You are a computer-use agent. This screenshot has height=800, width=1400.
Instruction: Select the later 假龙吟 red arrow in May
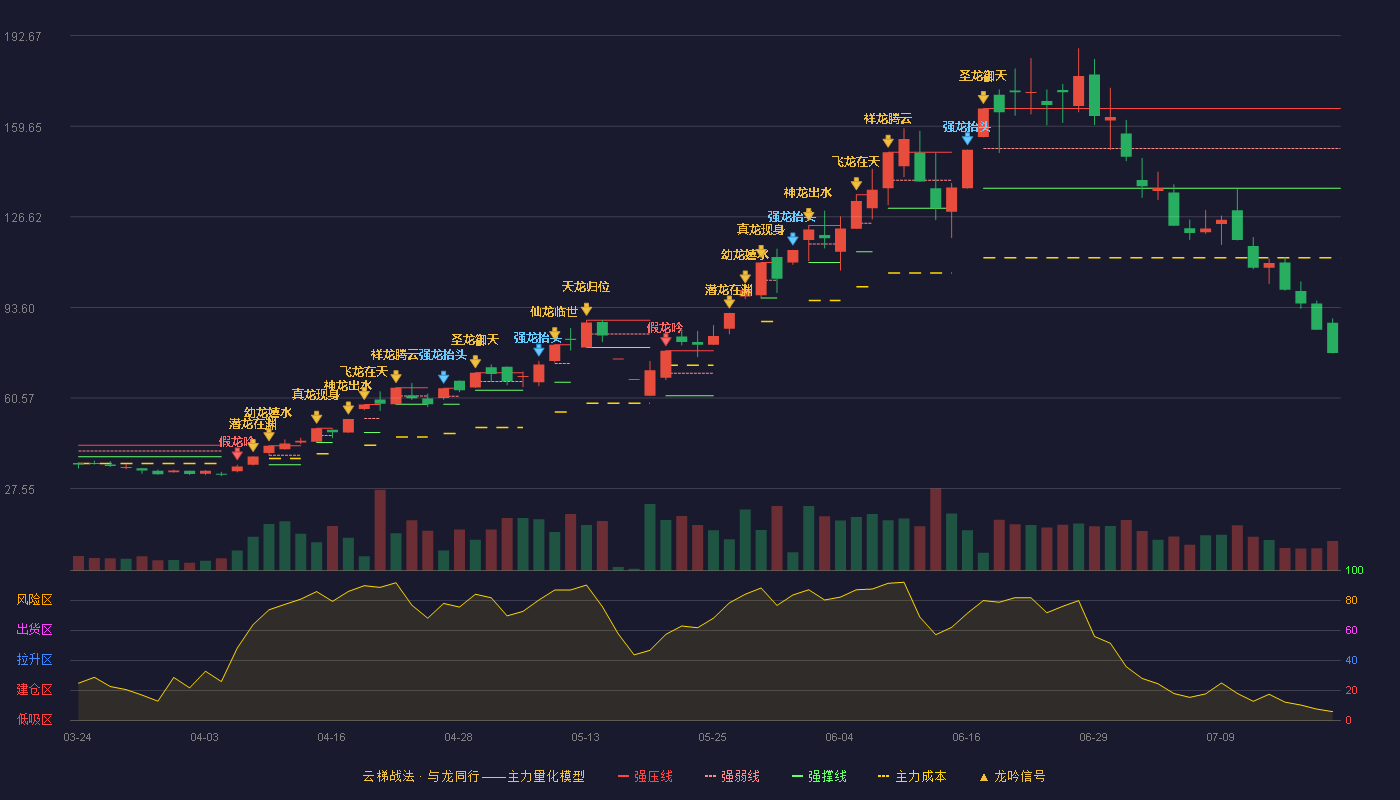coord(666,340)
